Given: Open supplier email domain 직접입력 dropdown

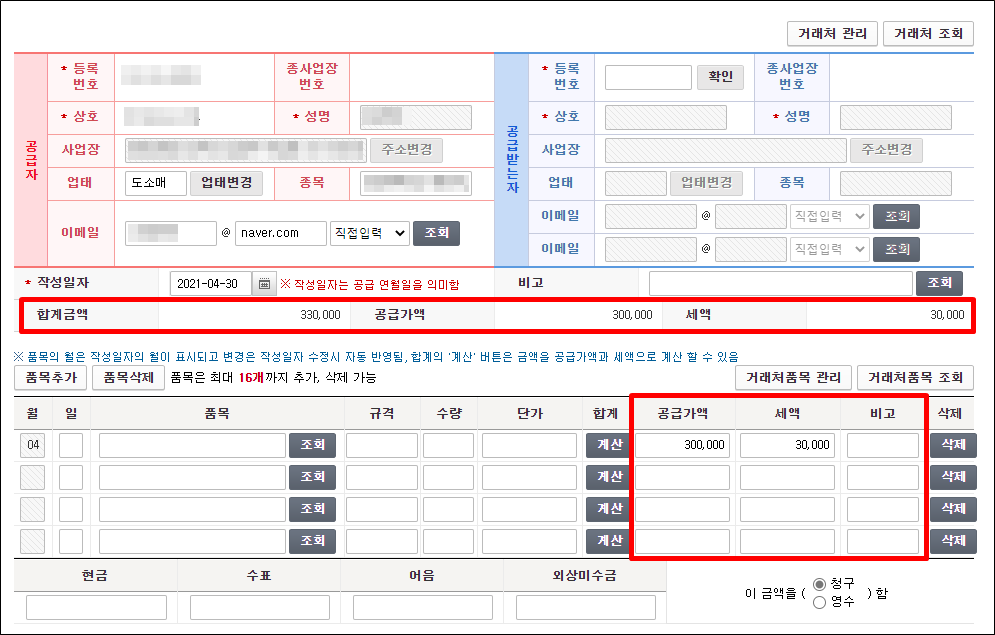Looking at the screenshot, I should pyautogui.click(x=369, y=233).
